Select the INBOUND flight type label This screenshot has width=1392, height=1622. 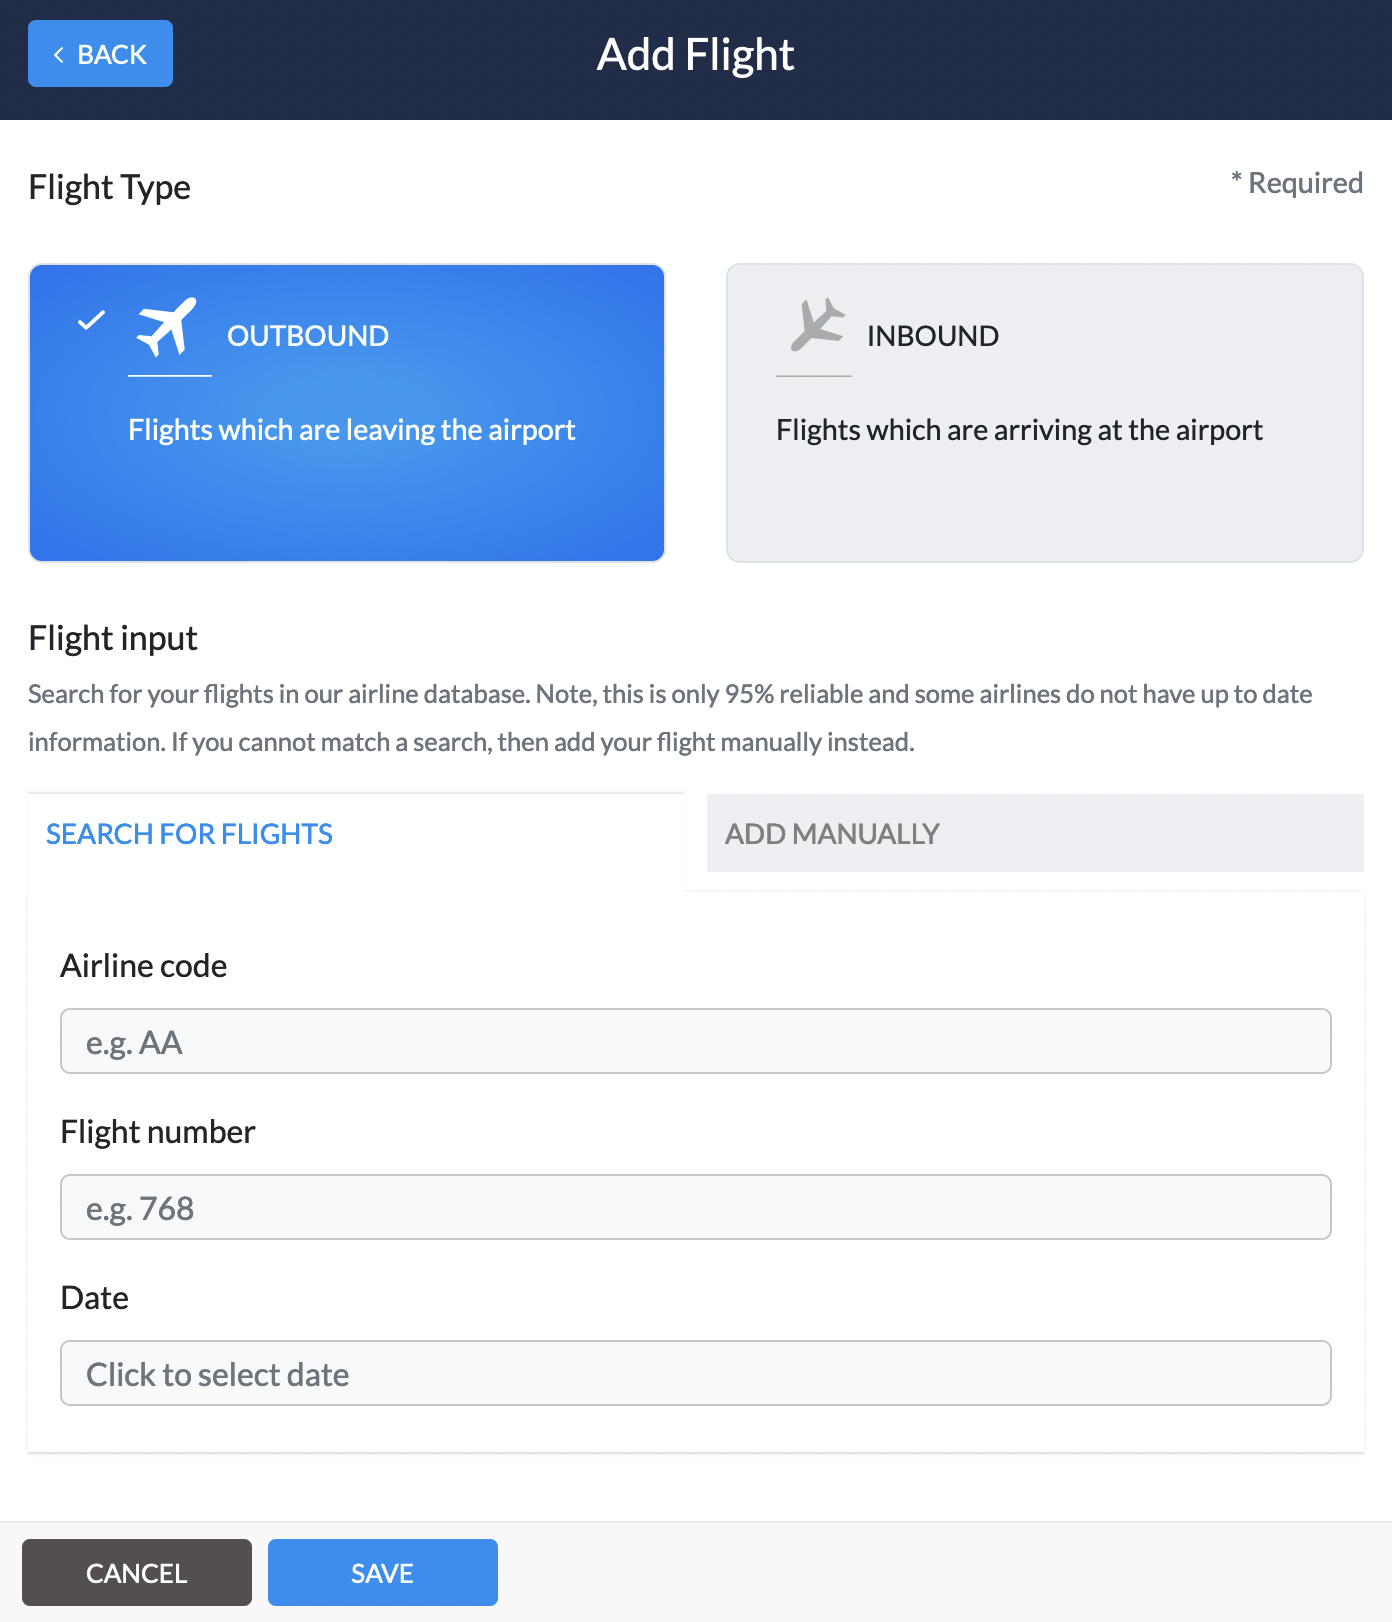coord(933,336)
